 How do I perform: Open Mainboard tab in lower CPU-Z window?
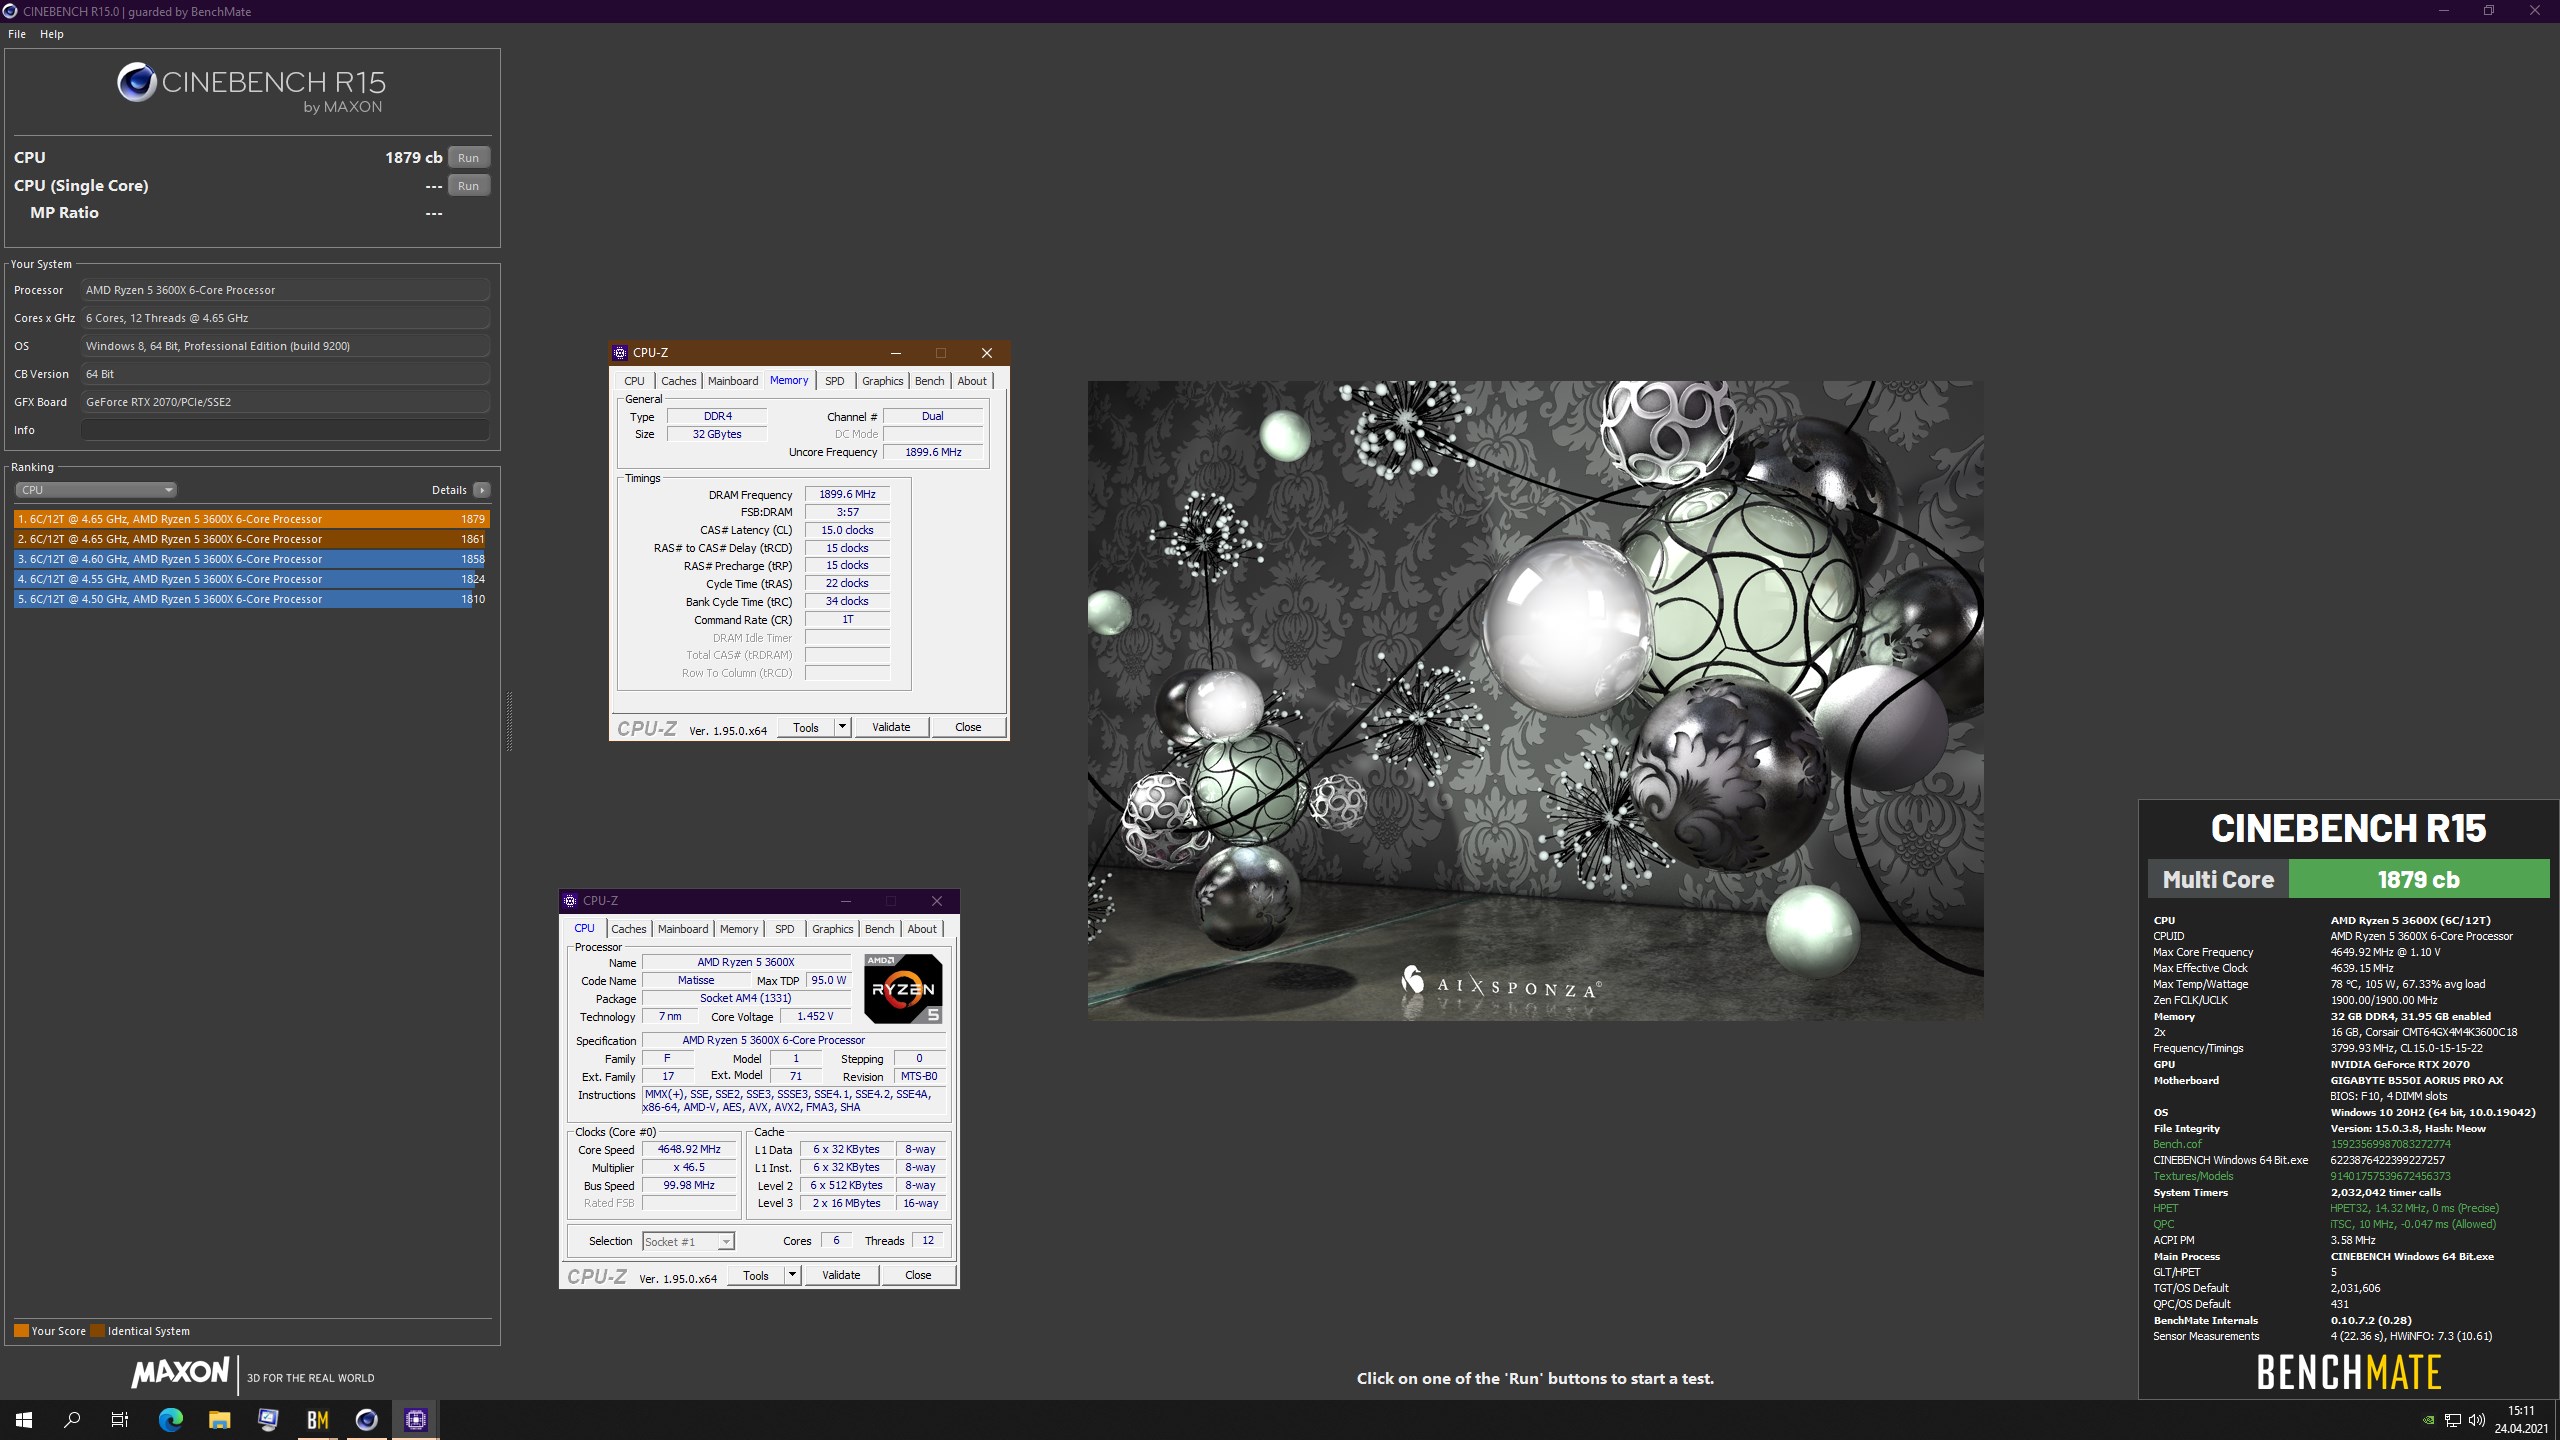[x=683, y=929]
